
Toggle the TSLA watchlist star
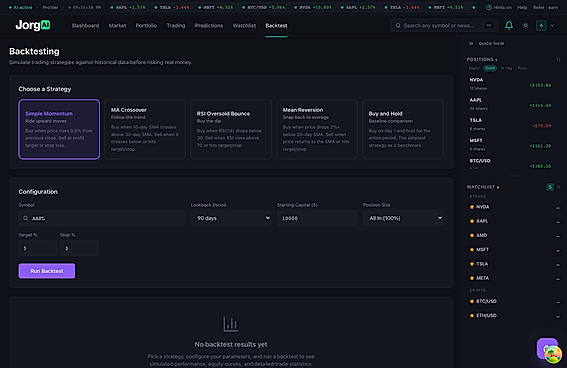click(472, 264)
